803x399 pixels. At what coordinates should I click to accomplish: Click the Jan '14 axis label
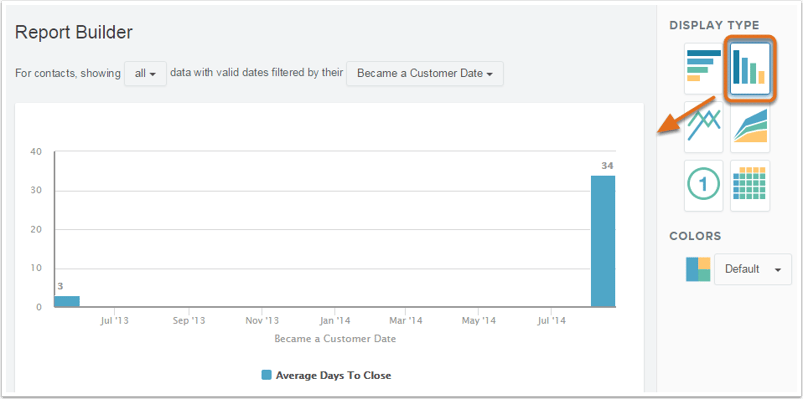point(334,321)
